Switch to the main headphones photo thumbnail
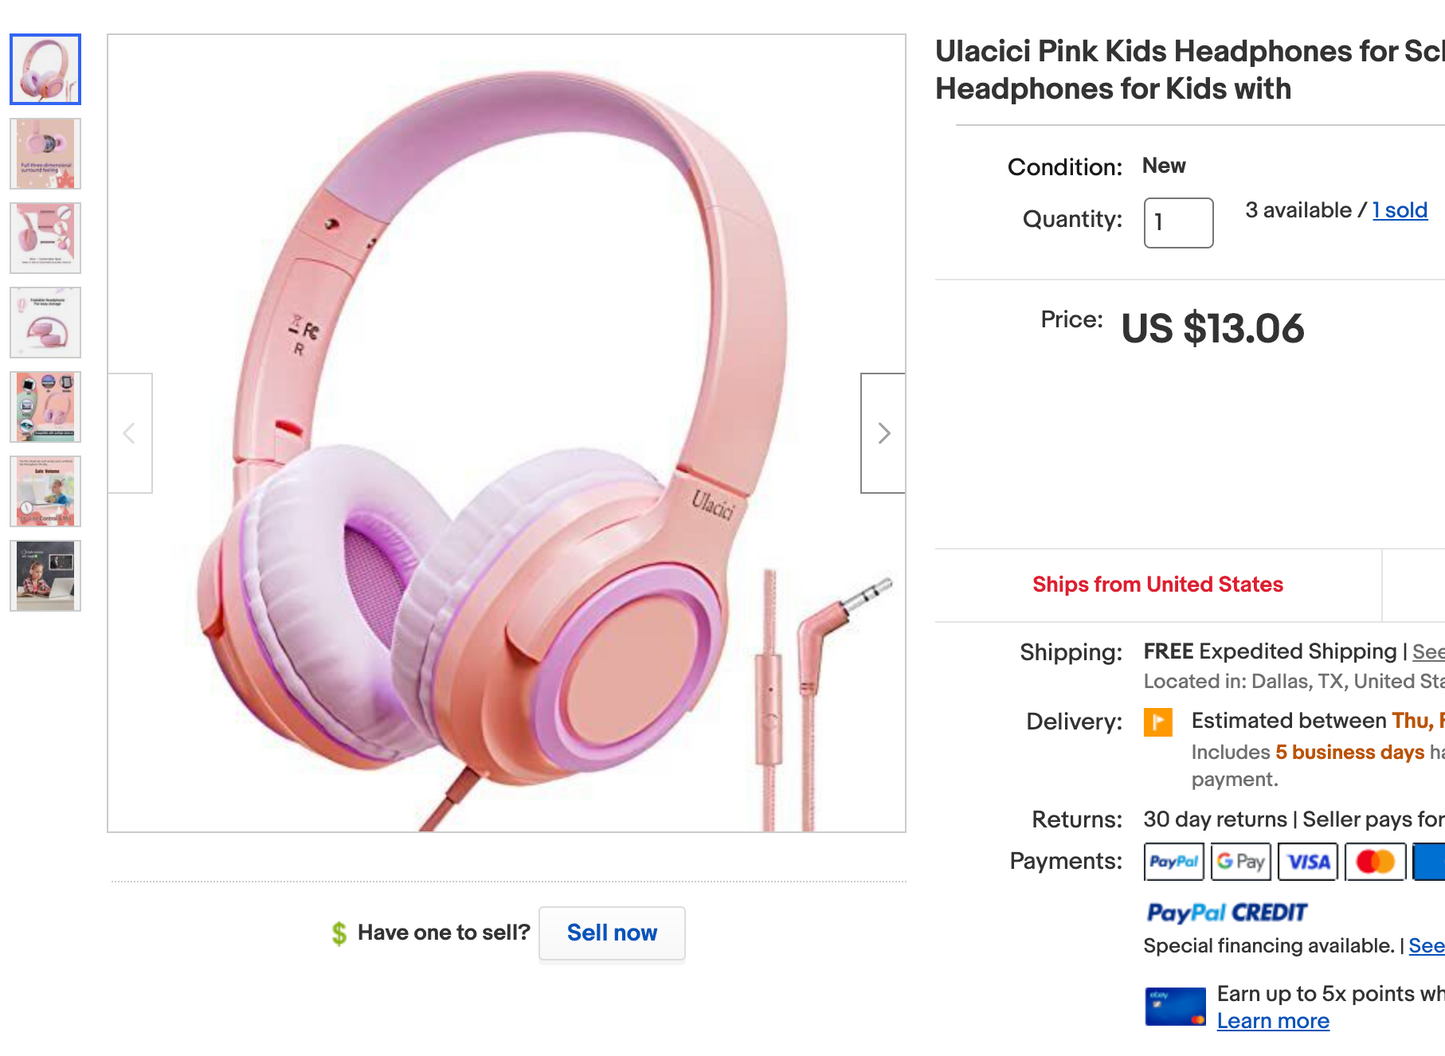 point(45,69)
